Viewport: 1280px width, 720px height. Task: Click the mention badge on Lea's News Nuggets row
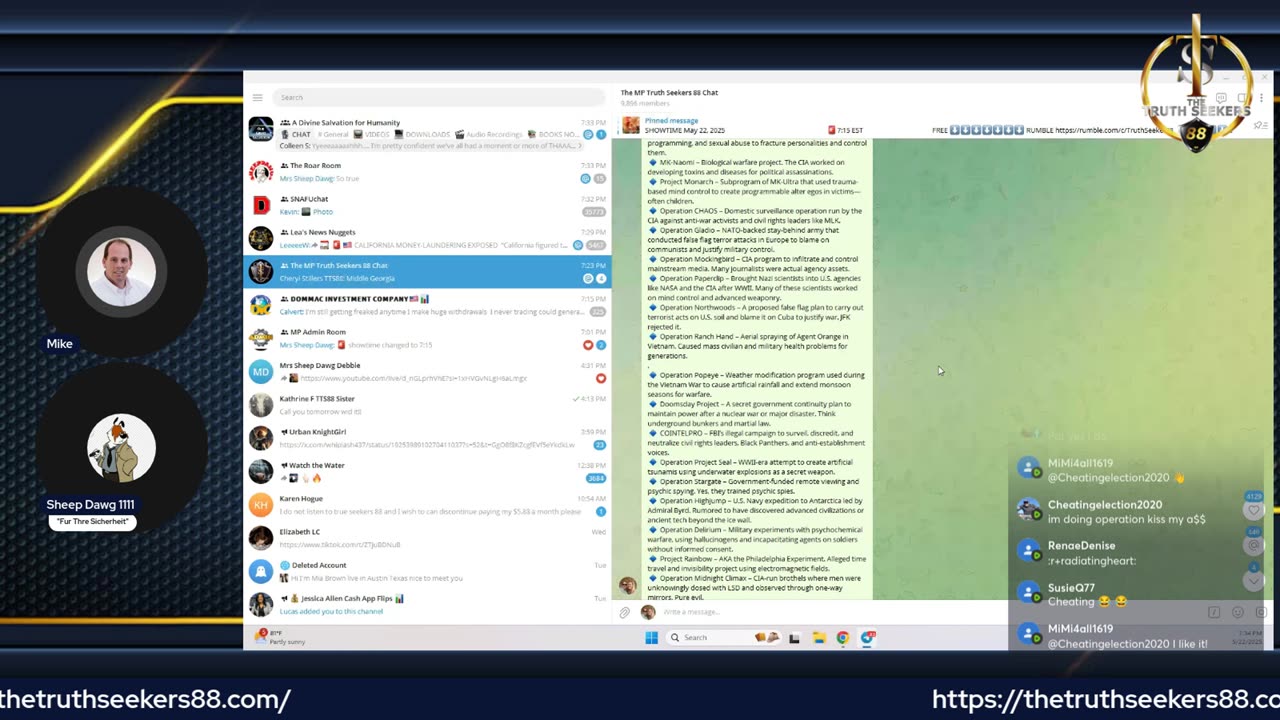(577, 245)
